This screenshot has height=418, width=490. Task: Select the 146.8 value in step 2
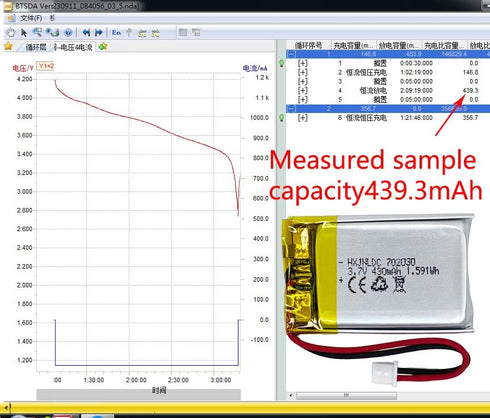coord(470,72)
